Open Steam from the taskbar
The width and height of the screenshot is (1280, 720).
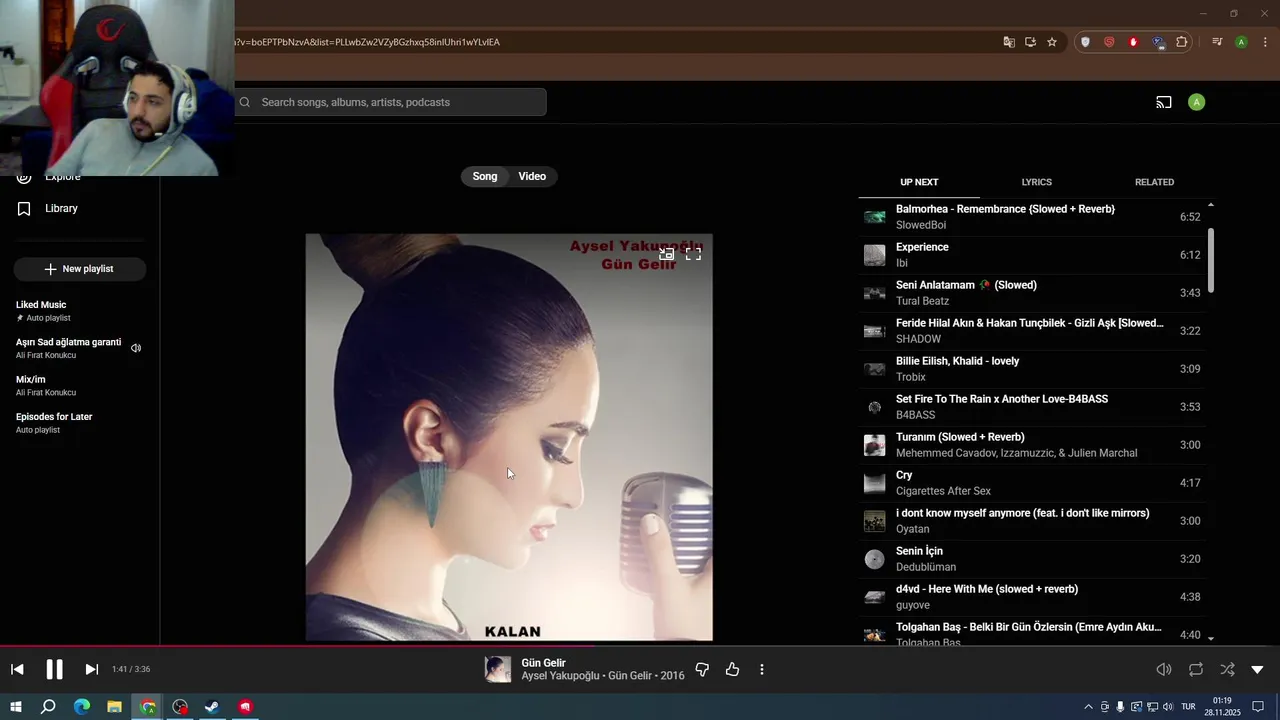coord(212,707)
